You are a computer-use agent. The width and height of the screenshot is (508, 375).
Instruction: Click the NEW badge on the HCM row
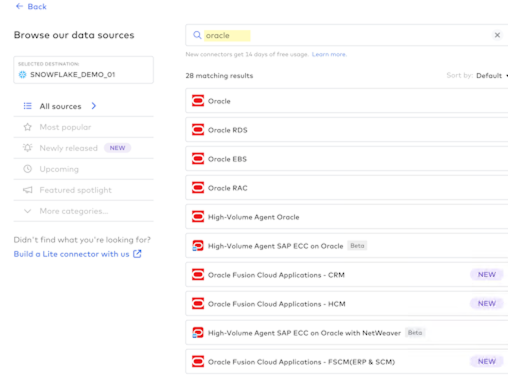(x=487, y=304)
